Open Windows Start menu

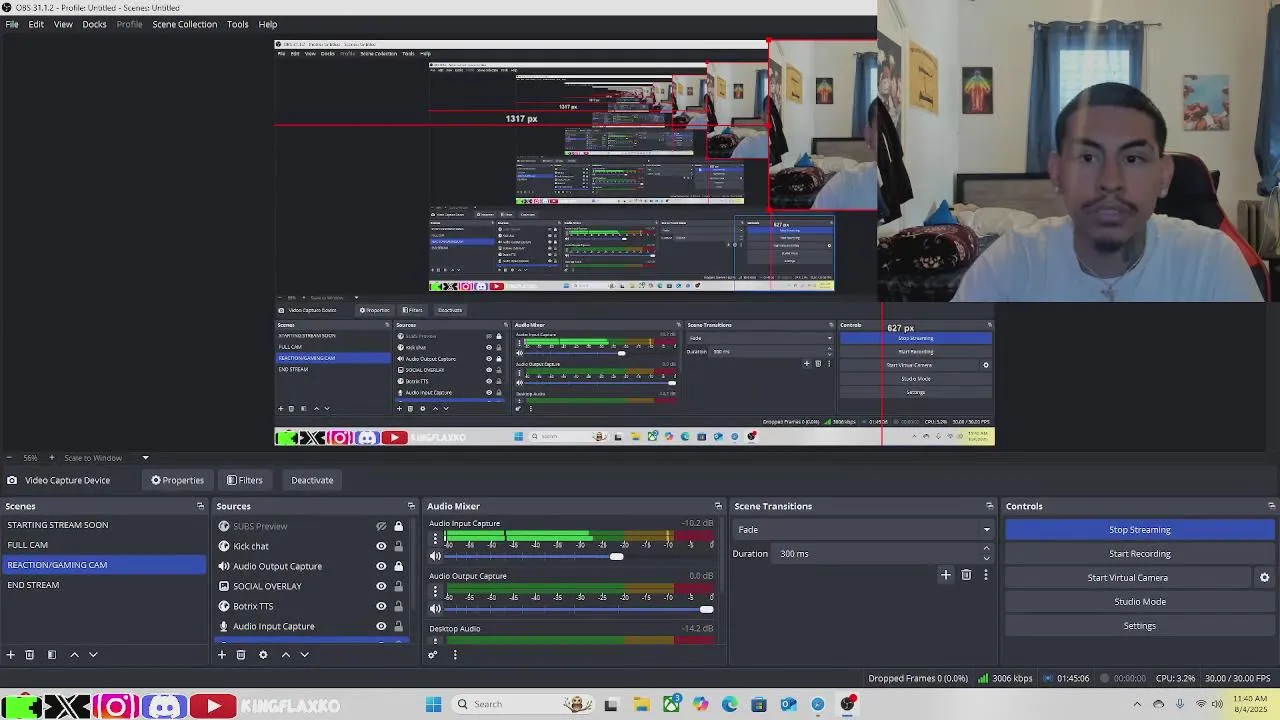click(x=433, y=704)
